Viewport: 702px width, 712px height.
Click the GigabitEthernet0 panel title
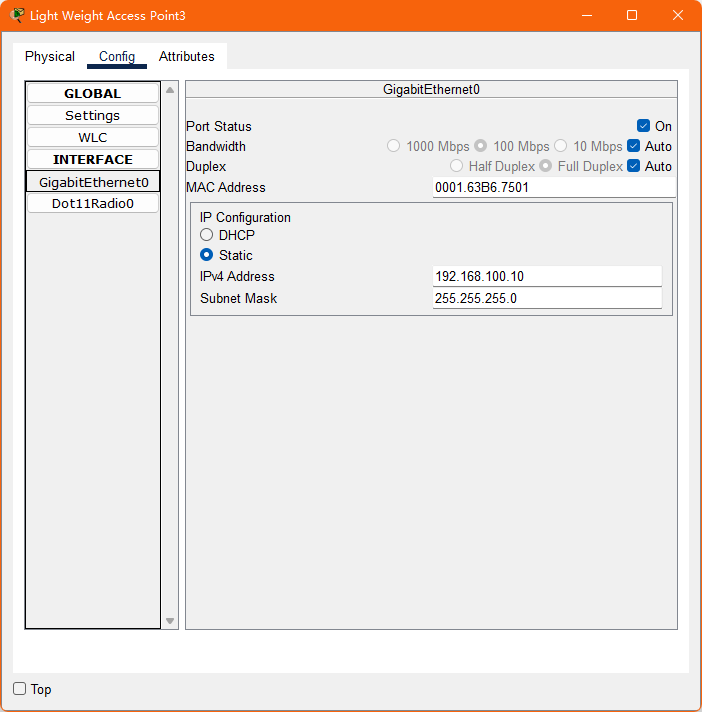431,89
